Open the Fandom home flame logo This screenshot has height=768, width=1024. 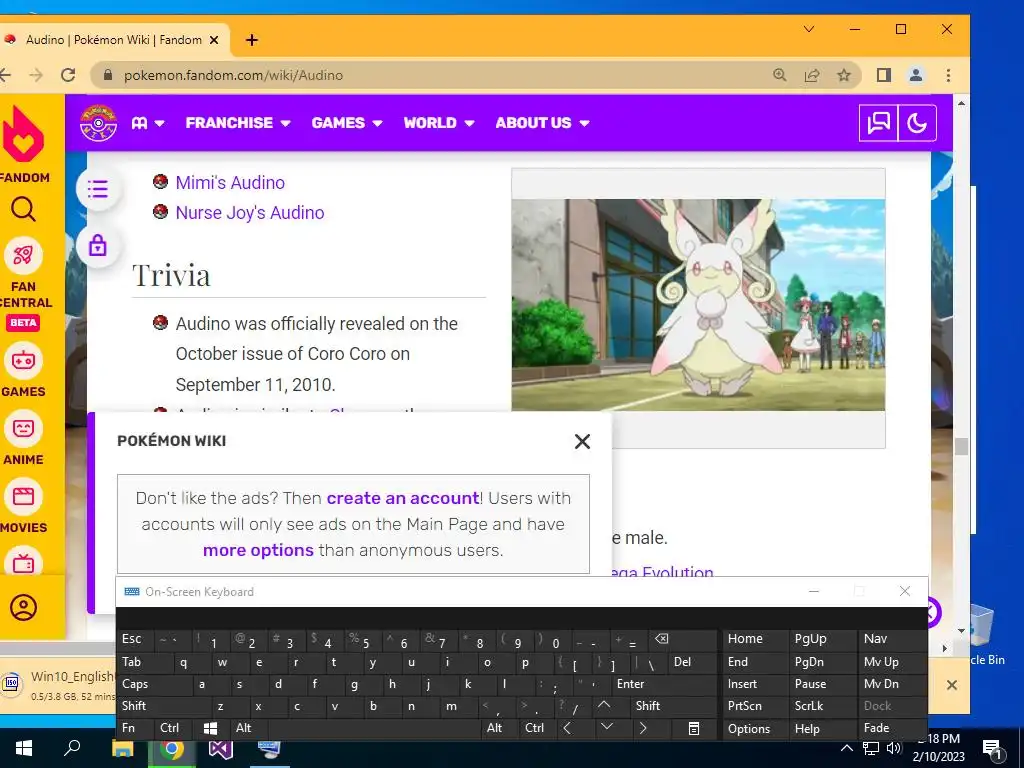24,135
